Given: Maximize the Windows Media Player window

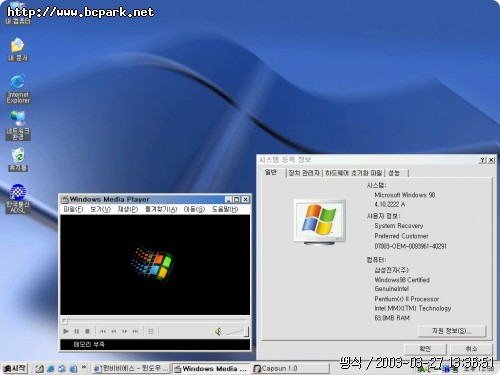Looking at the screenshot, I should point(236,199).
